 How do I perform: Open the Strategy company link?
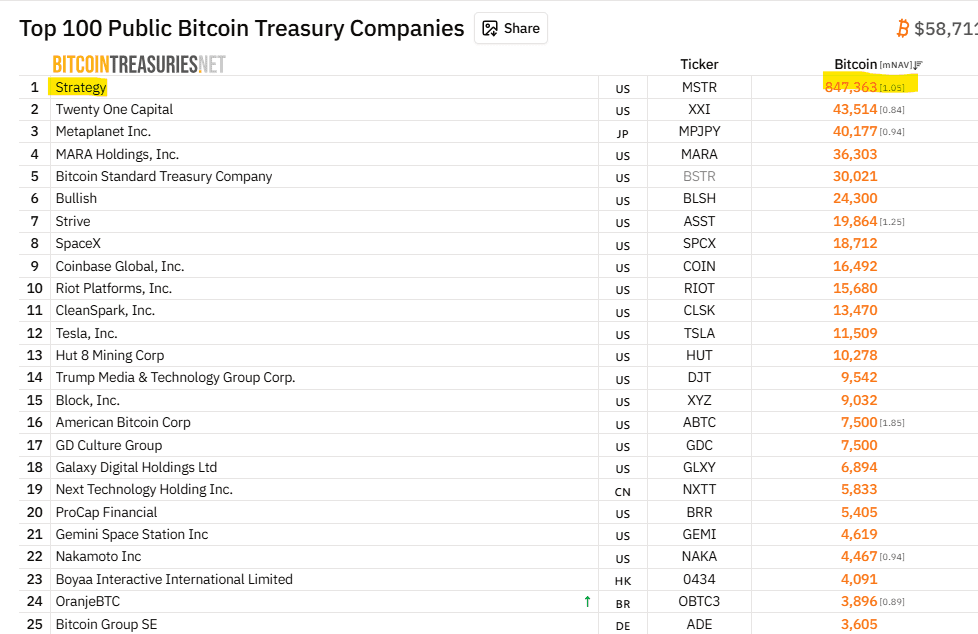[80, 87]
